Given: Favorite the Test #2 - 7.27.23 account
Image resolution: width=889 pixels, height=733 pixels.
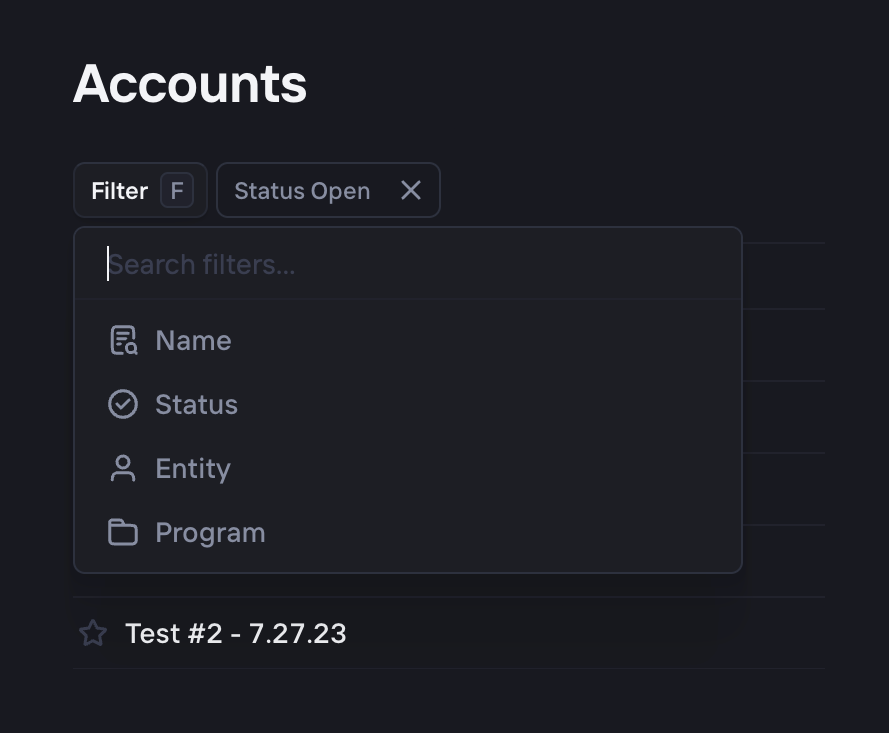Looking at the screenshot, I should [92, 633].
